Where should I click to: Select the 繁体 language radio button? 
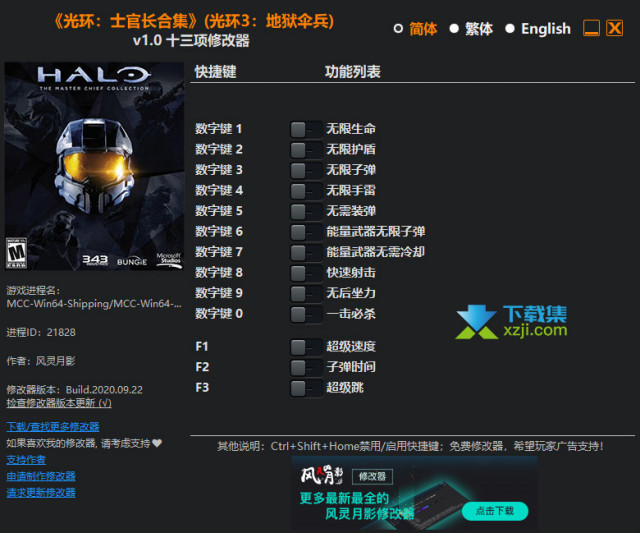(454, 29)
